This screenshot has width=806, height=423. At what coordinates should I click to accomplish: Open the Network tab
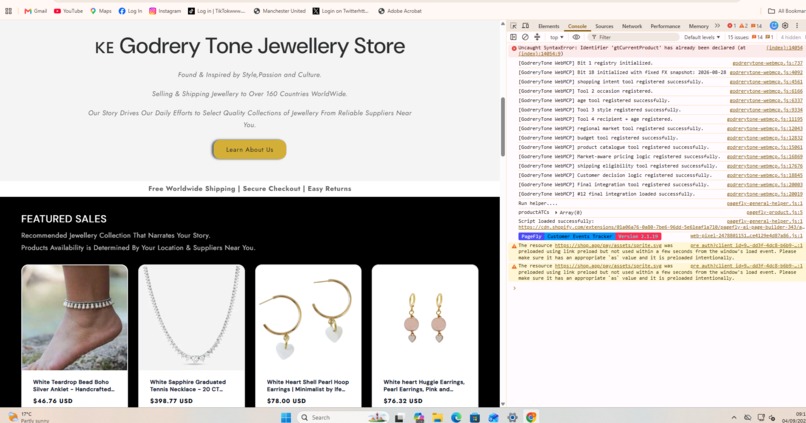(x=632, y=26)
